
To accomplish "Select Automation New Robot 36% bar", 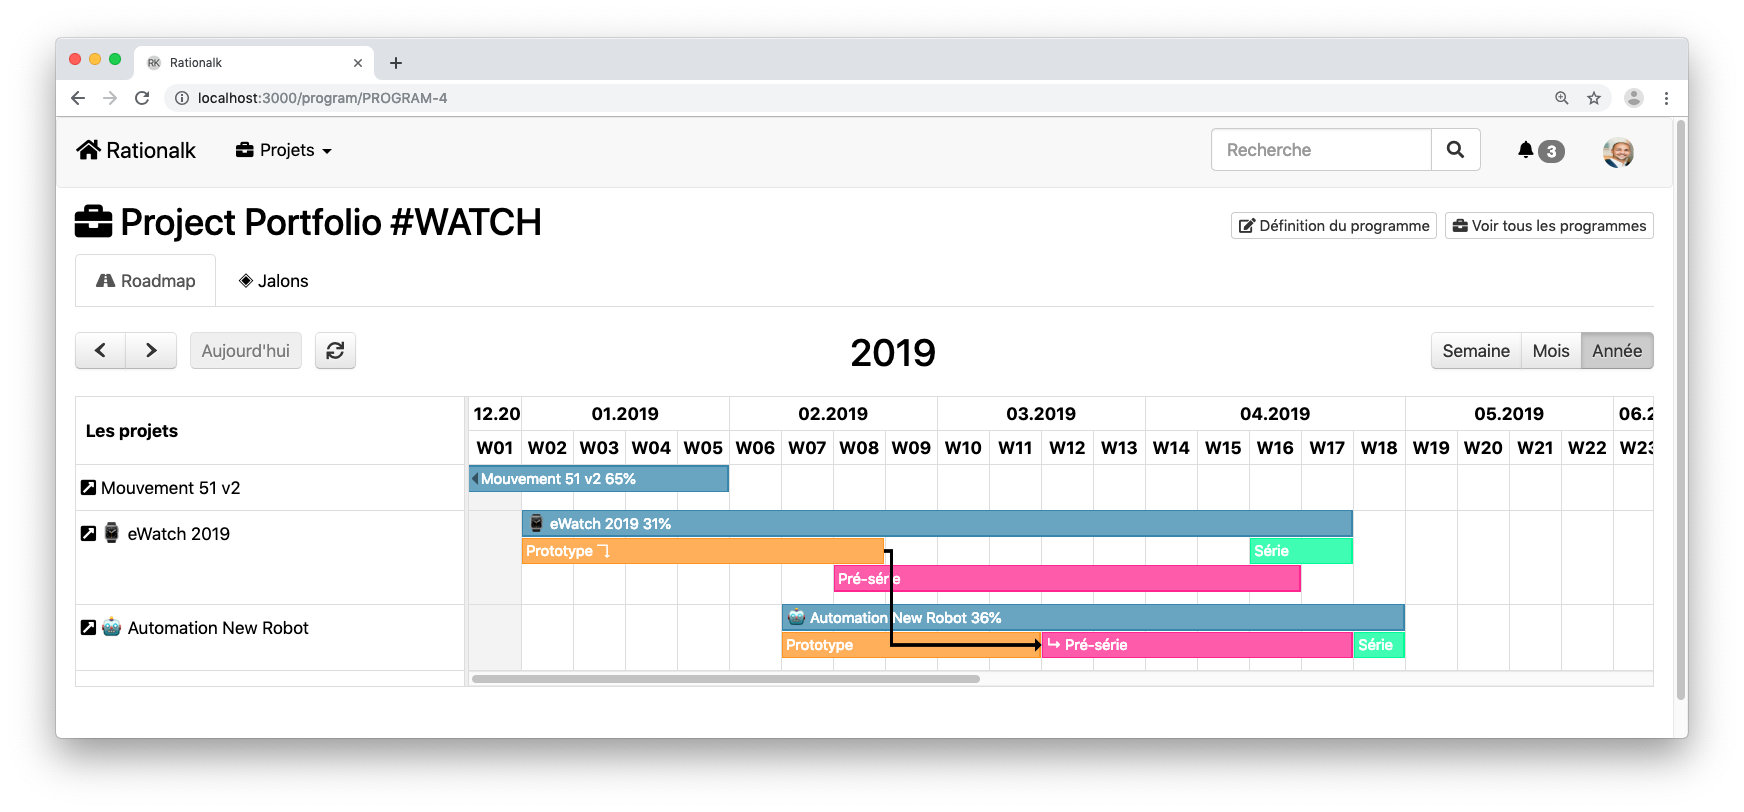I will [1093, 617].
